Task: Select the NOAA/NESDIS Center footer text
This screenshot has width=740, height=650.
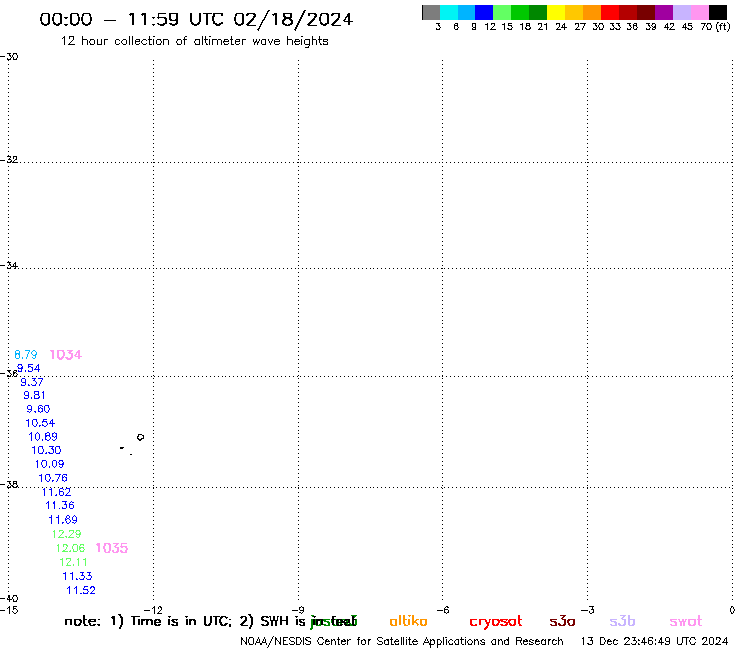Action: click(402, 641)
